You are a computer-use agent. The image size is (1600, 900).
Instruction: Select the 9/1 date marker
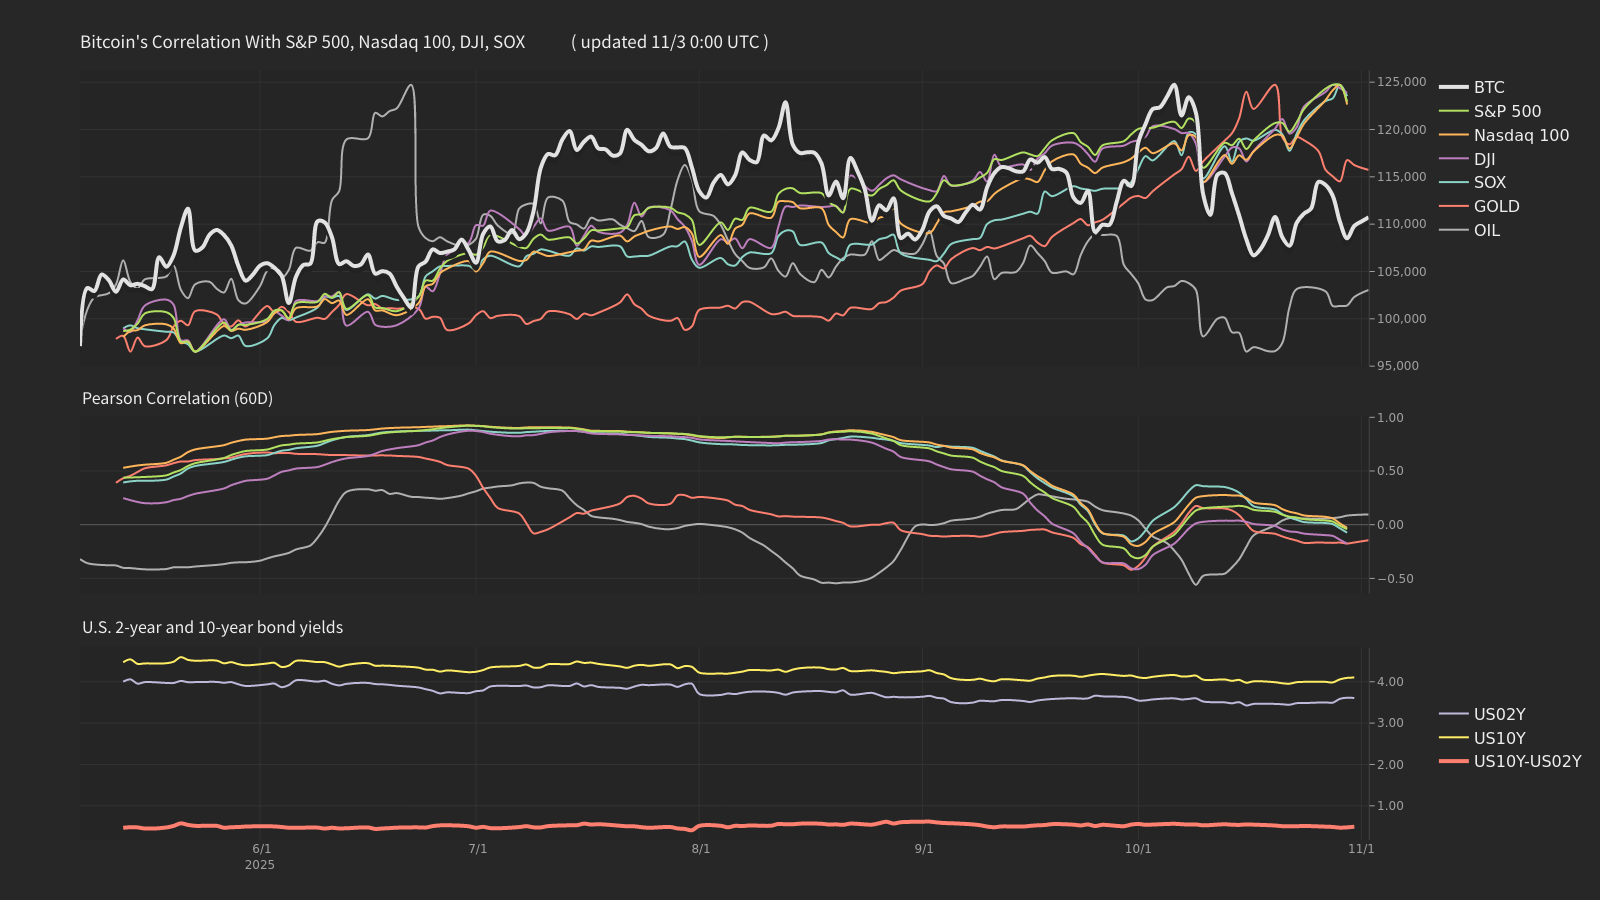click(924, 849)
